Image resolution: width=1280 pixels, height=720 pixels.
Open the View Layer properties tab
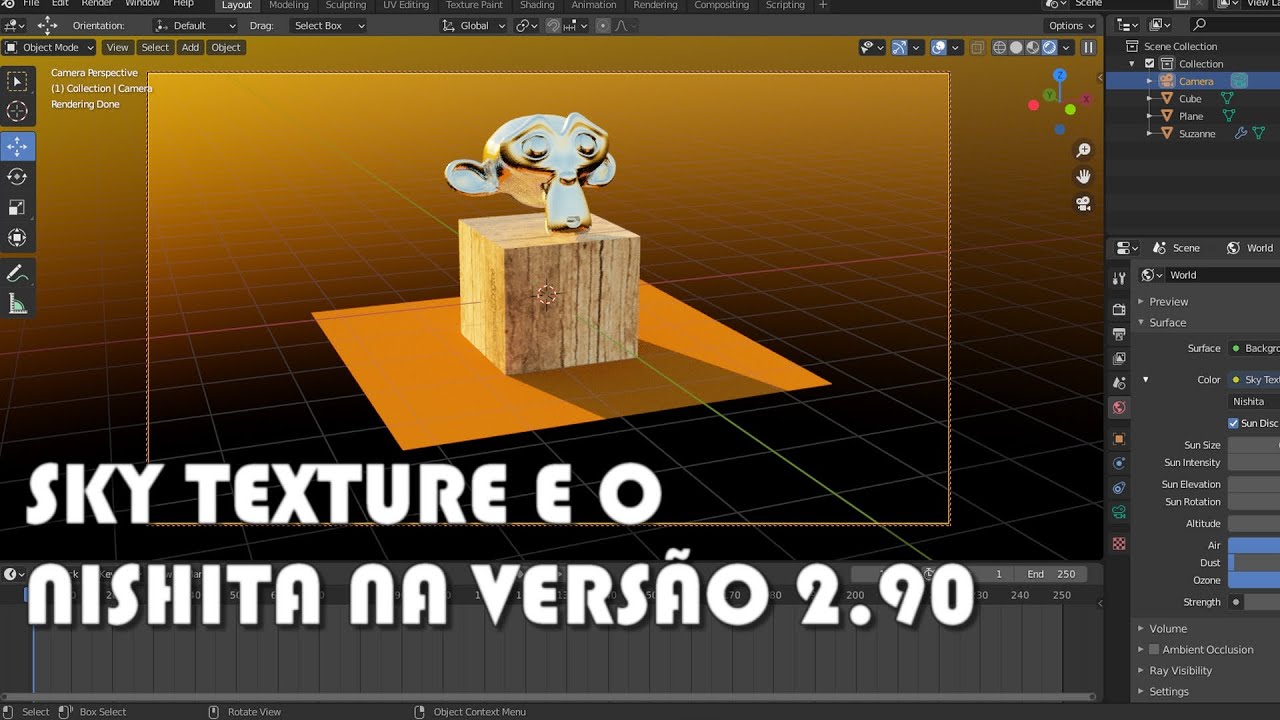point(1119,358)
